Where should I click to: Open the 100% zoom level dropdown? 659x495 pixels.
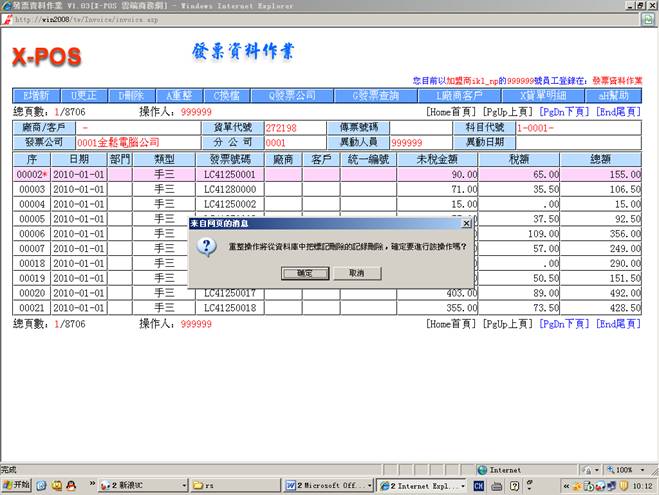(625, 469)
